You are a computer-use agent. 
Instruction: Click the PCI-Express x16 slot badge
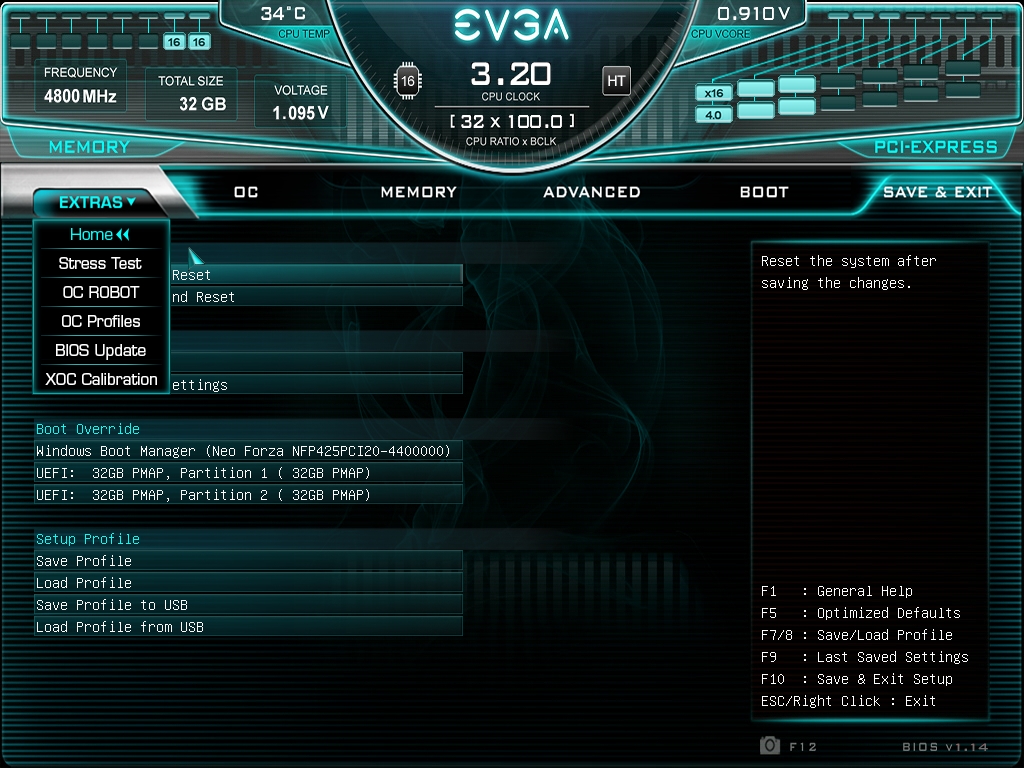(714, 93)
